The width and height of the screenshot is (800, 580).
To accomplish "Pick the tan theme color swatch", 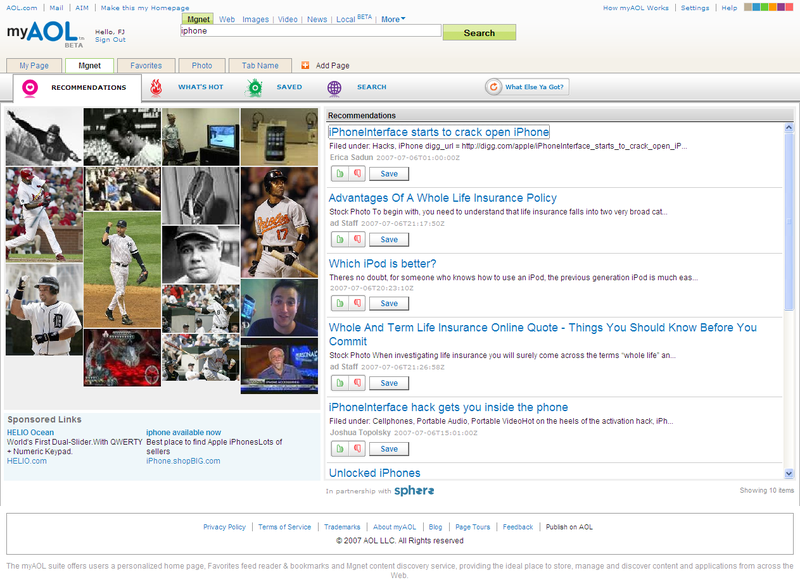I will (748, 7).
